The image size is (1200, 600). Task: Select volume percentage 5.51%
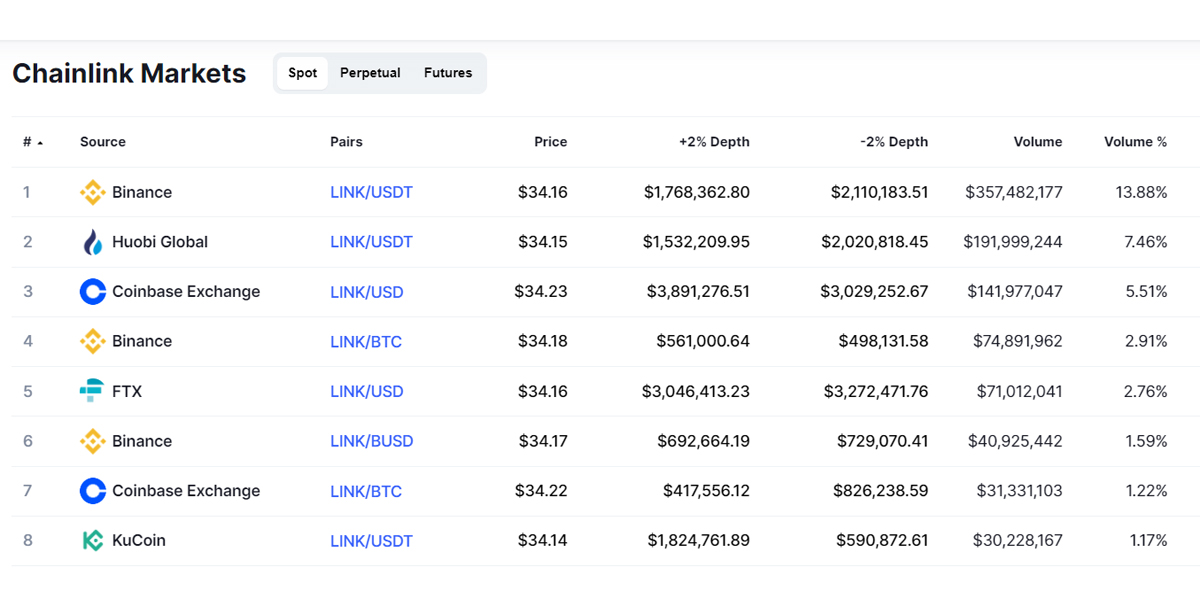pos(1146,292)
